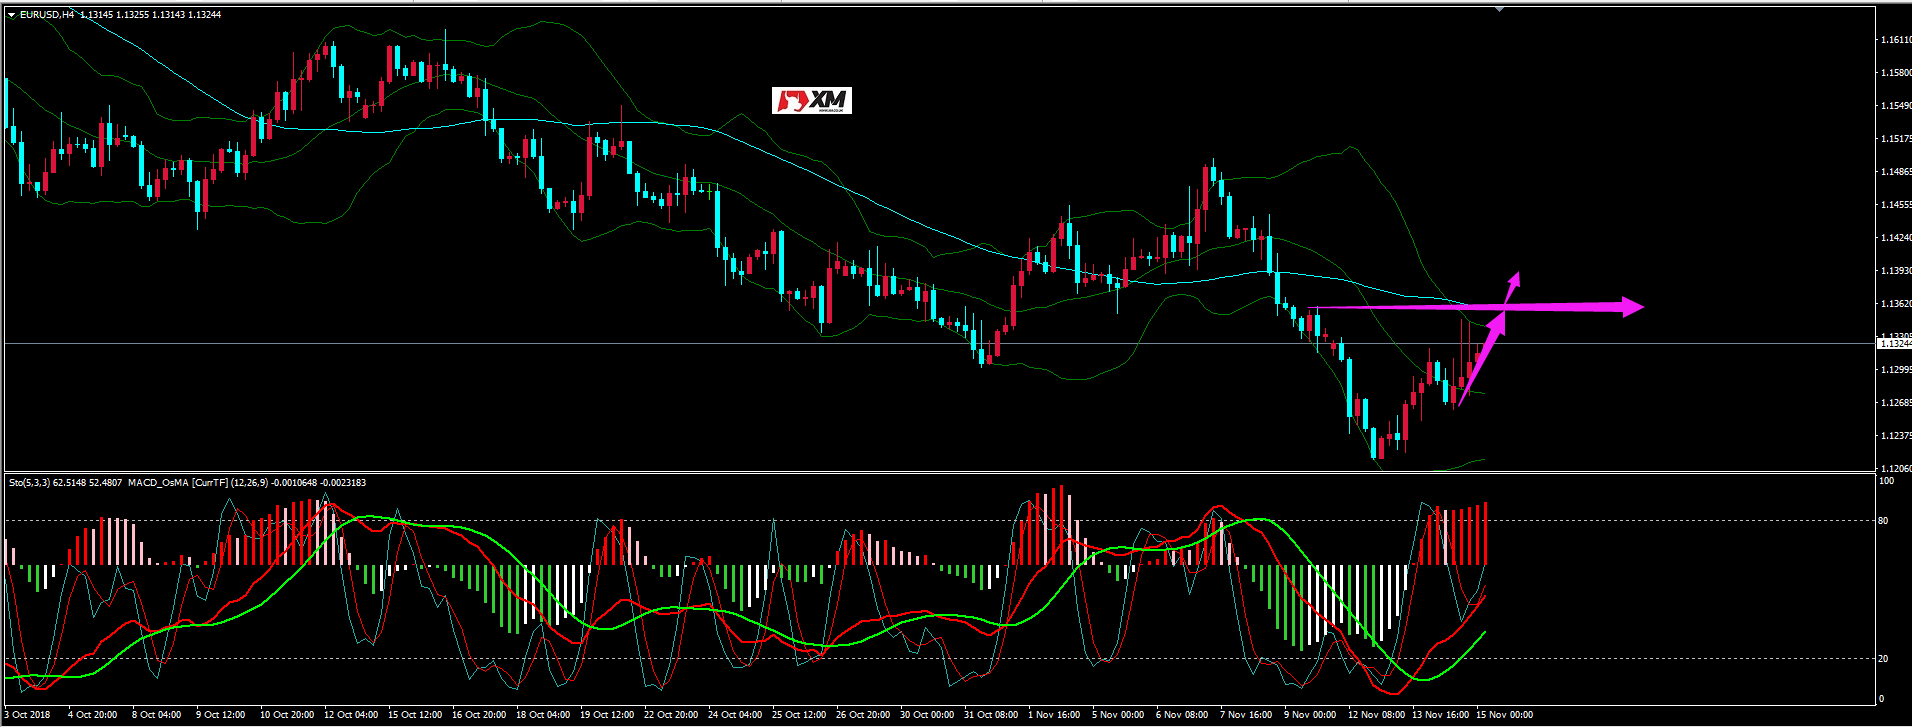Click the 1.12375 price axis label
The height and width of the screenshot is (727, 1912).
pyautogui.click(x=1896, y=436)
